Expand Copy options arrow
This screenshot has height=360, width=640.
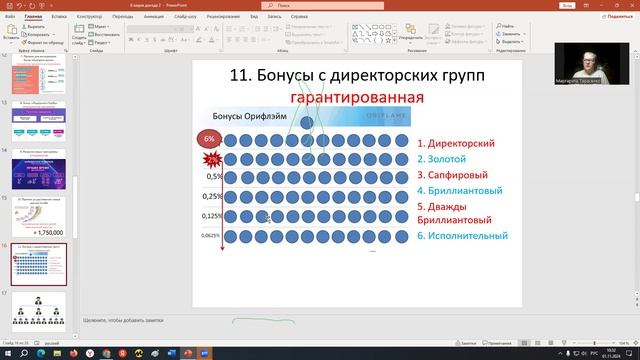point(53,34)
